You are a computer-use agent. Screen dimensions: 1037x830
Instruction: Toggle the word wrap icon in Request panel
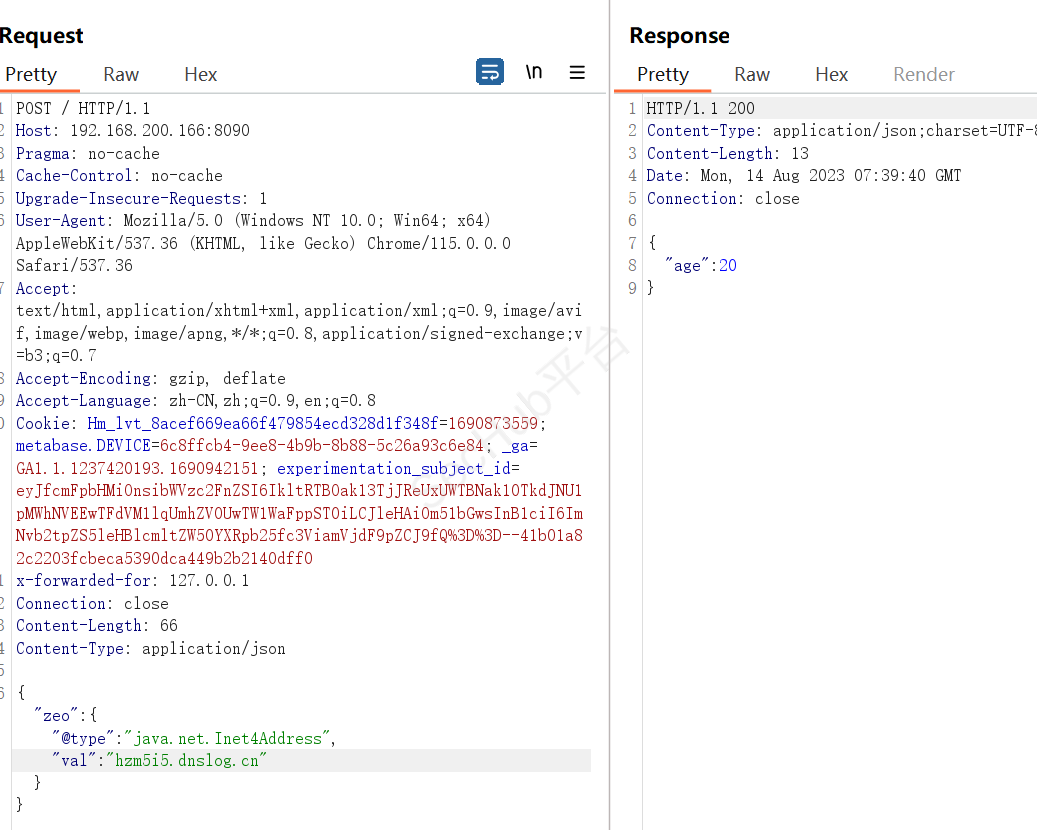[490, 72]
